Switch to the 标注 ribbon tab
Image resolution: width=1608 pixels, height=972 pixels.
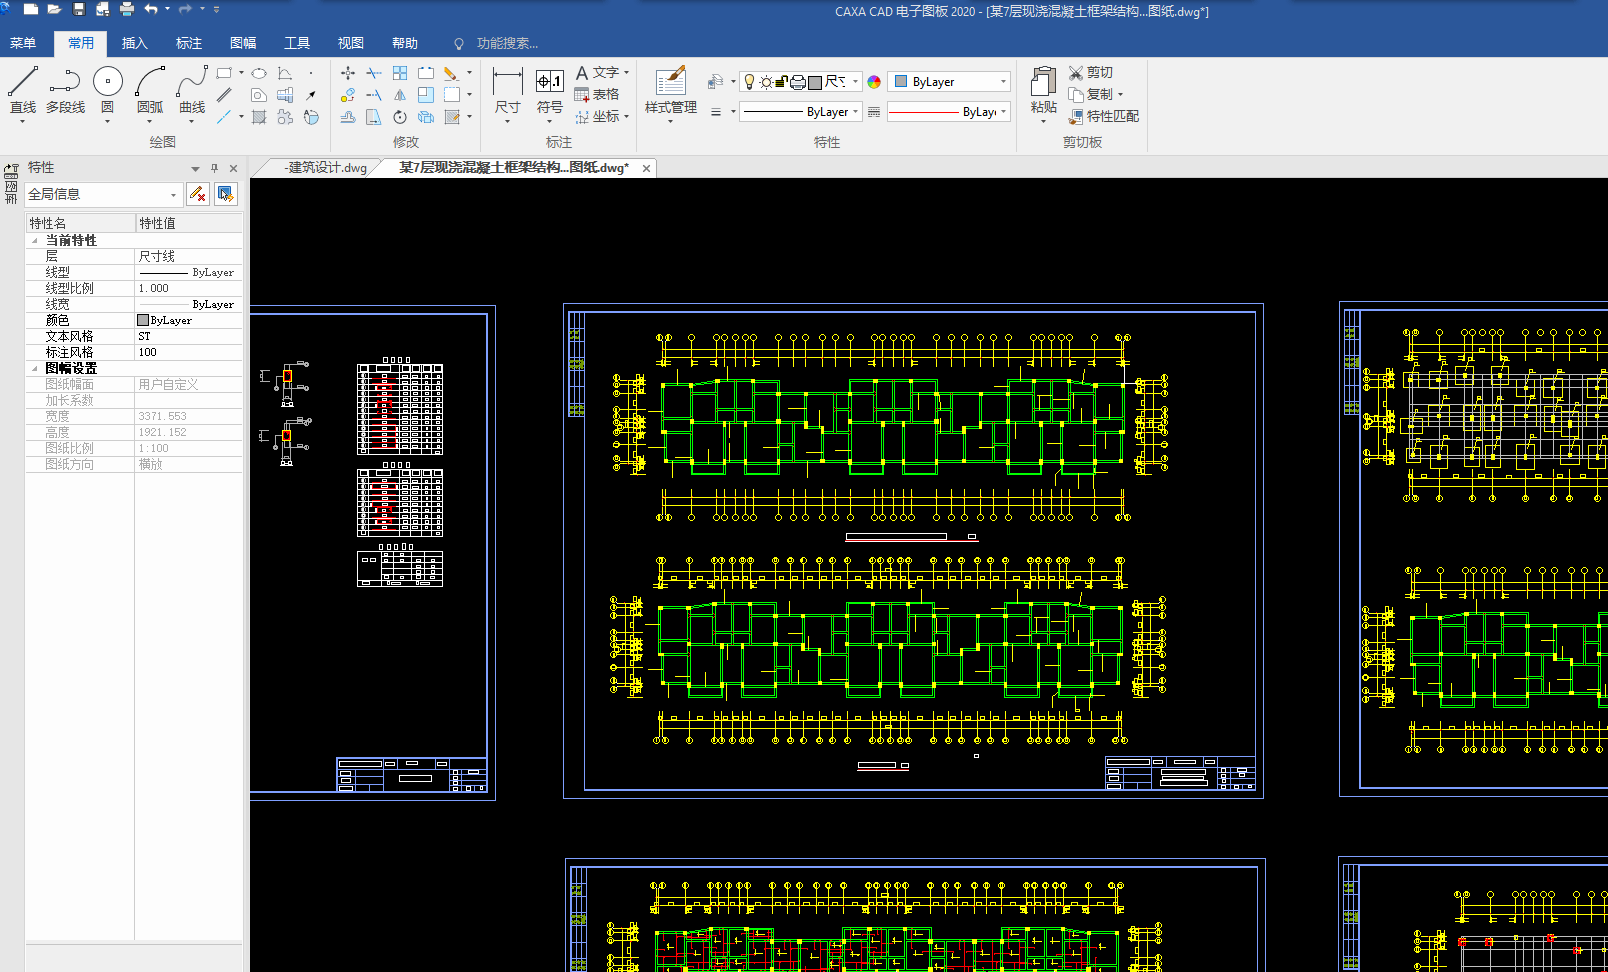click(189, 43)
